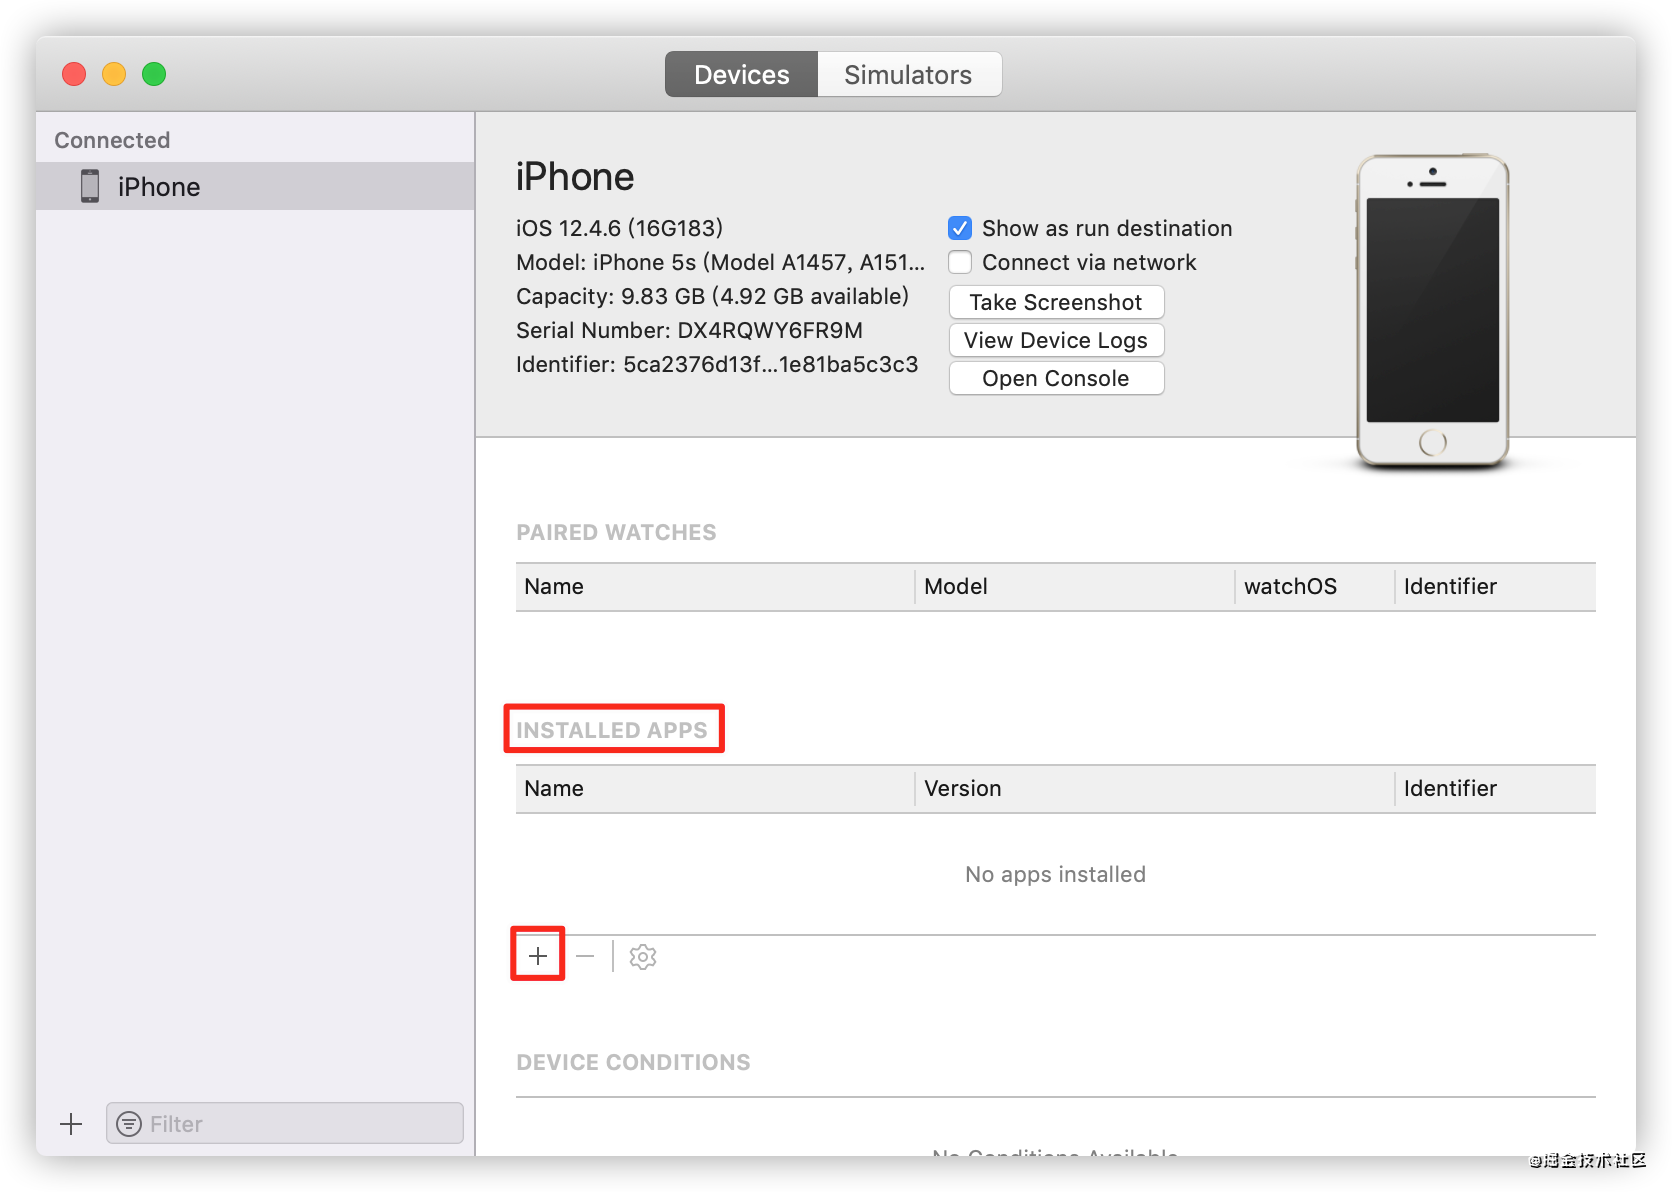The height and width of the screenshot is (1192, 1672).
Task: Switch to the Simulators tab
Action: 909,75
